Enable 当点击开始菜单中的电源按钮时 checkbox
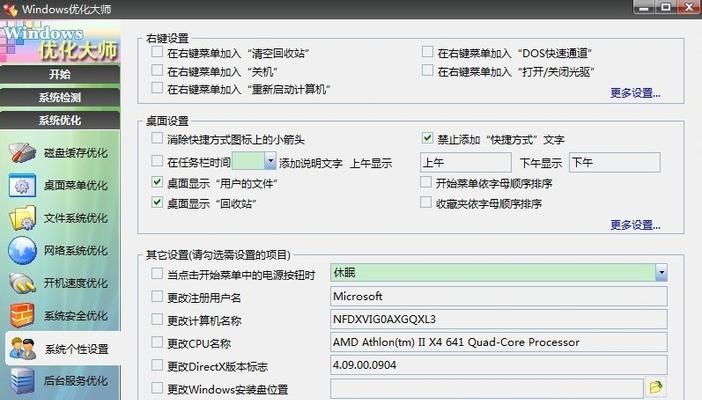 click(x=157, y=273)
